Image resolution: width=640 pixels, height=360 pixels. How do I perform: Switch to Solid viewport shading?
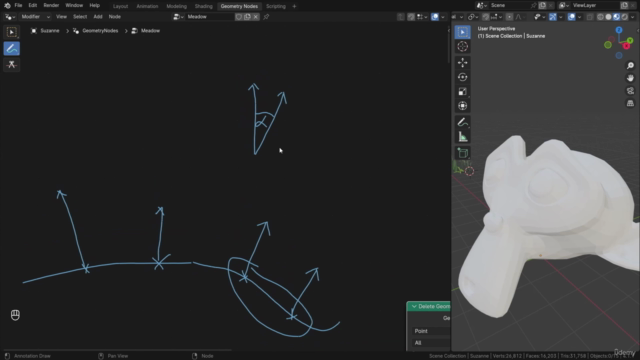click(x=609, y=17)
